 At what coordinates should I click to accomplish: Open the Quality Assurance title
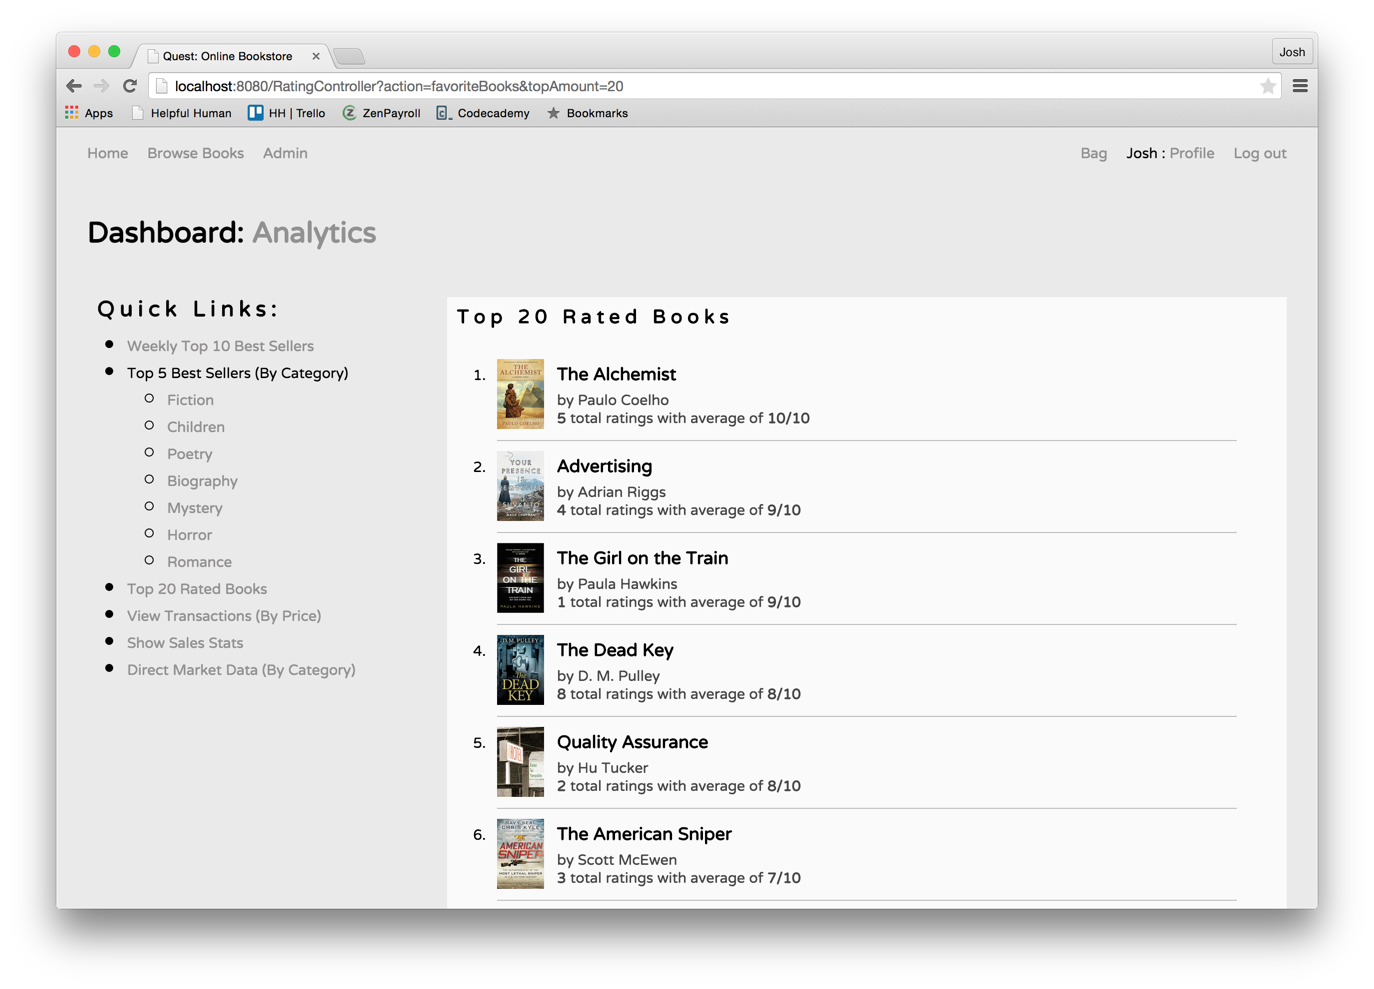pyautogui.click(x=632, y=742)
